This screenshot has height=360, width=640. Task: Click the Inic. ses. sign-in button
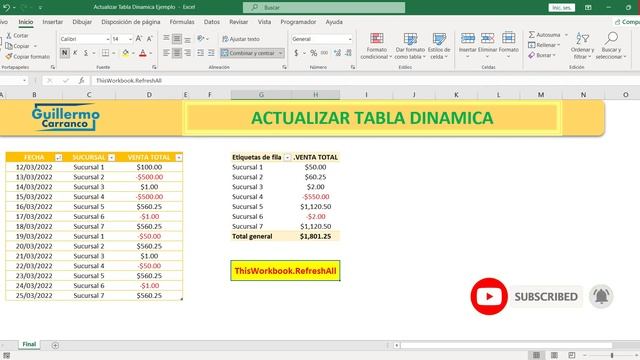[562, 8]
